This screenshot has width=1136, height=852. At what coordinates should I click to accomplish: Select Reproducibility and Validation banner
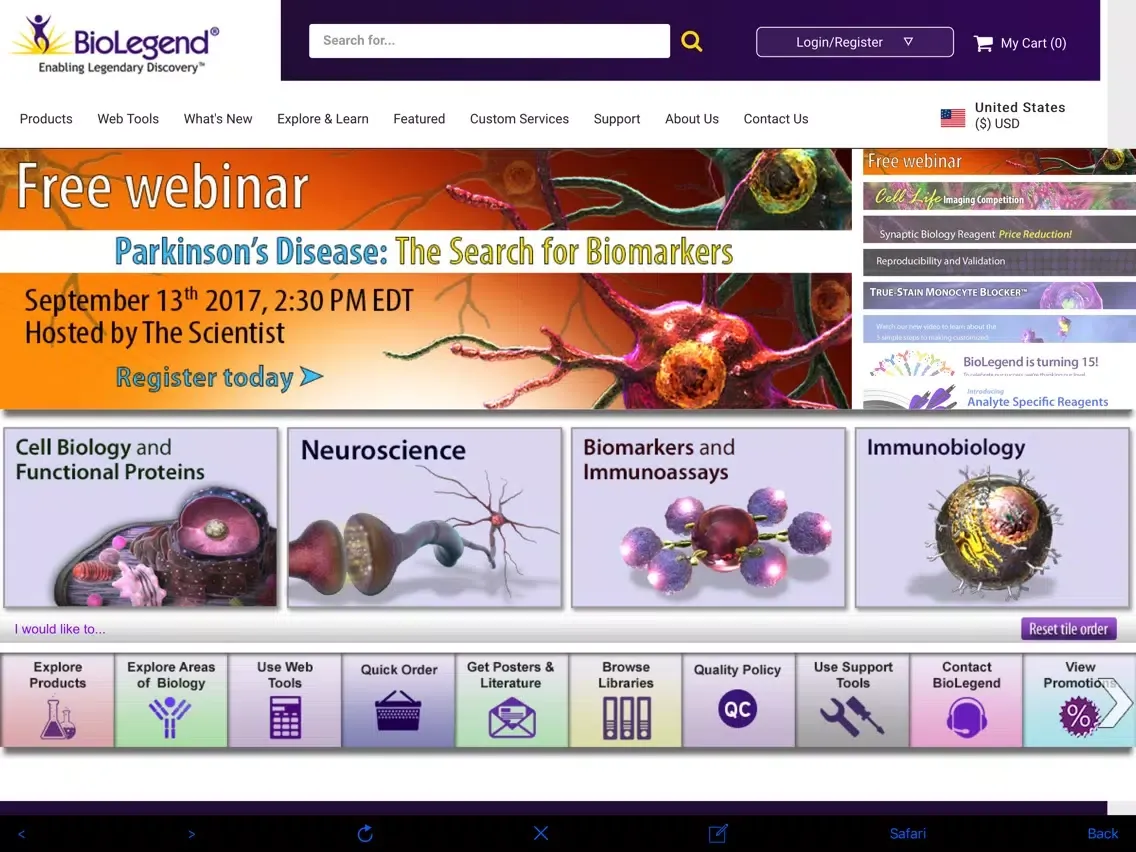[999, 262]
